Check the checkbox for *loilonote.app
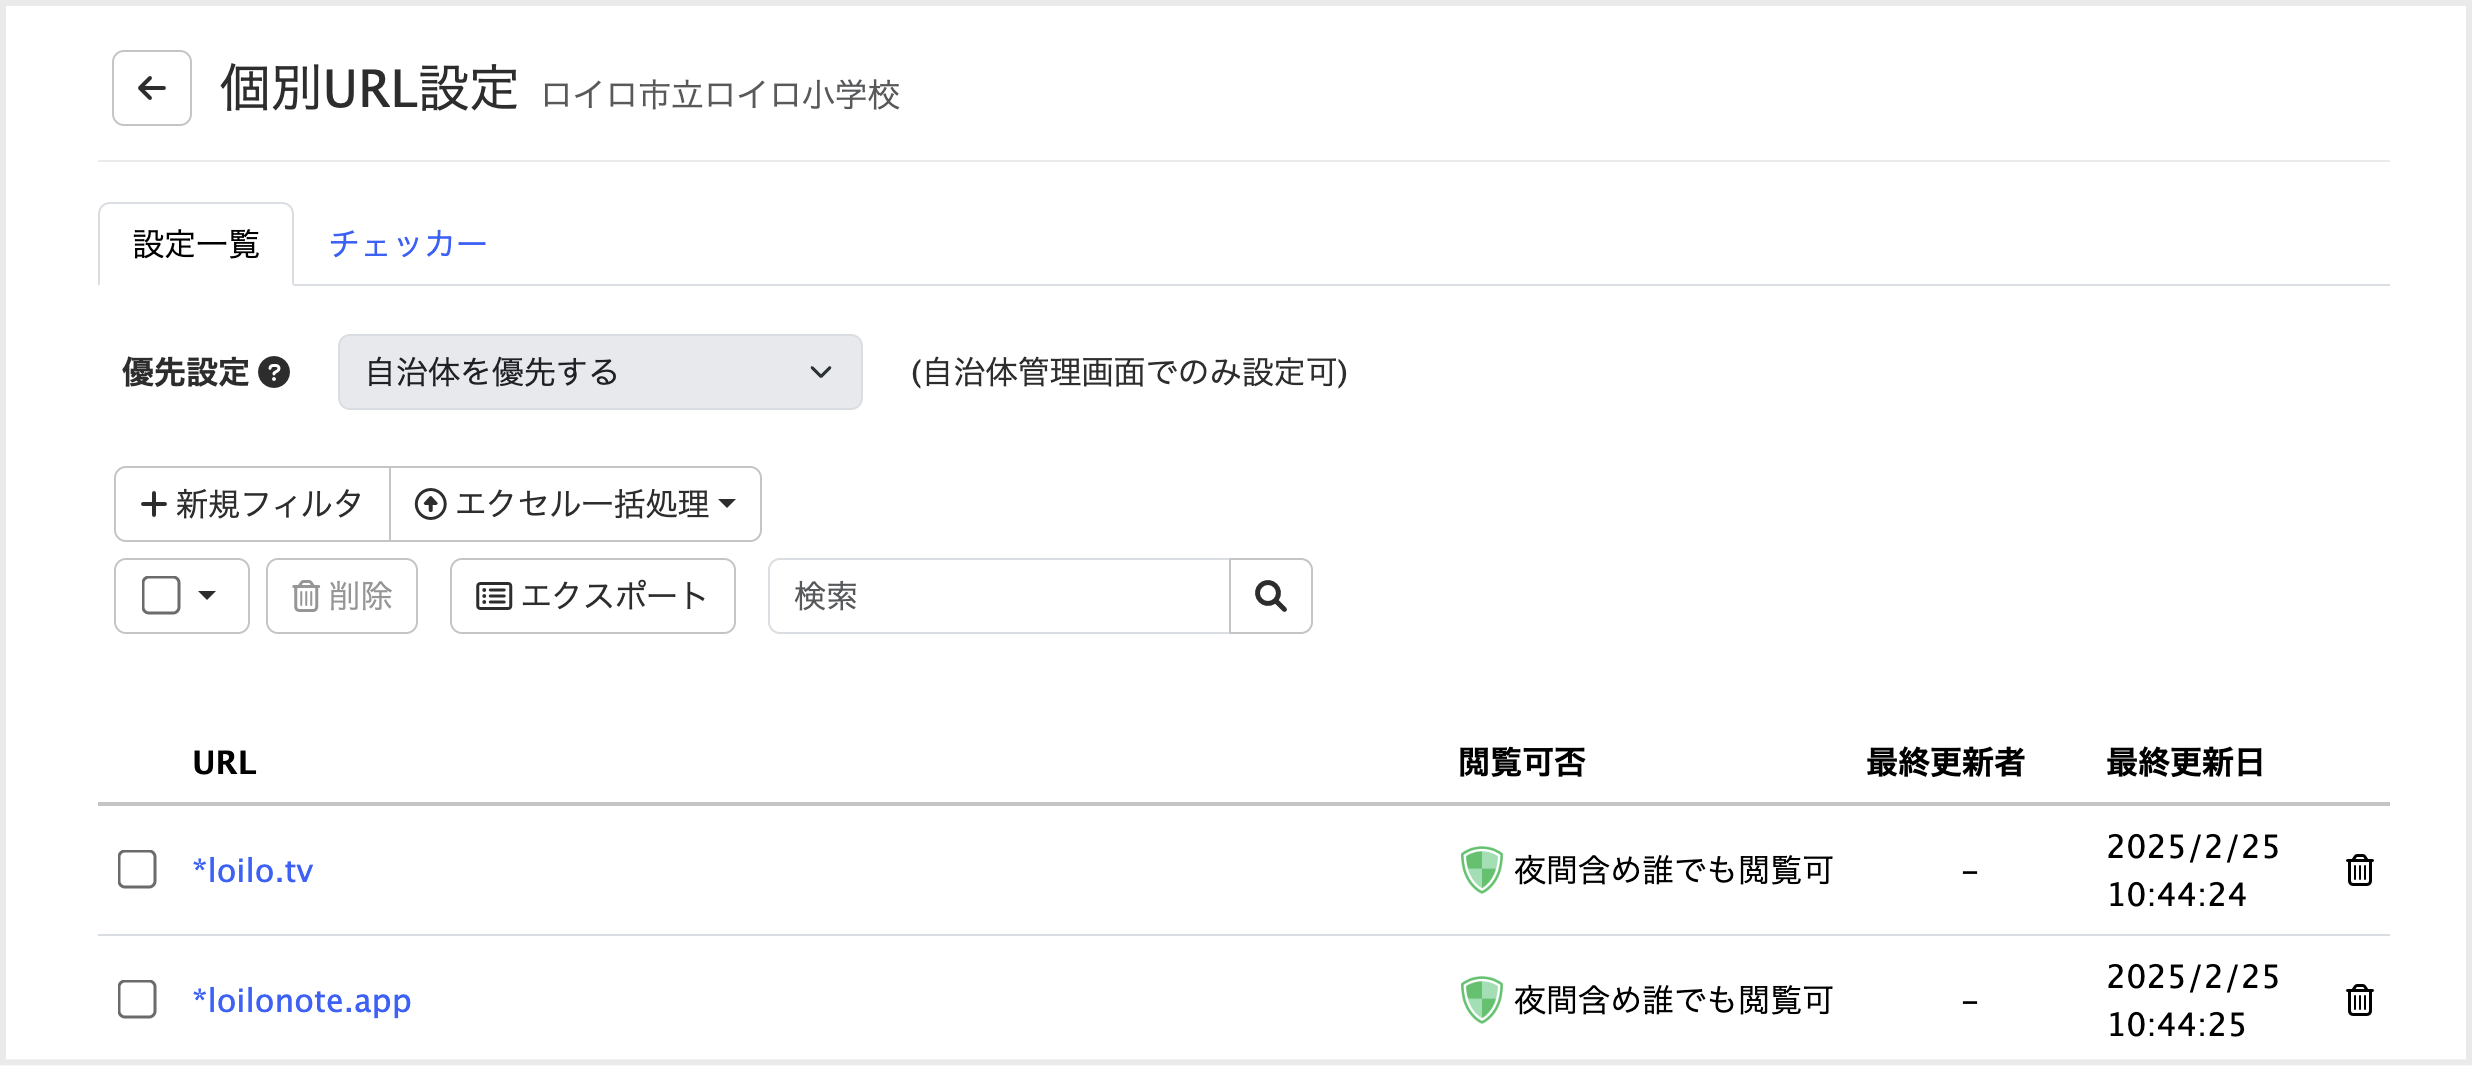 (x=137, y=1000)
